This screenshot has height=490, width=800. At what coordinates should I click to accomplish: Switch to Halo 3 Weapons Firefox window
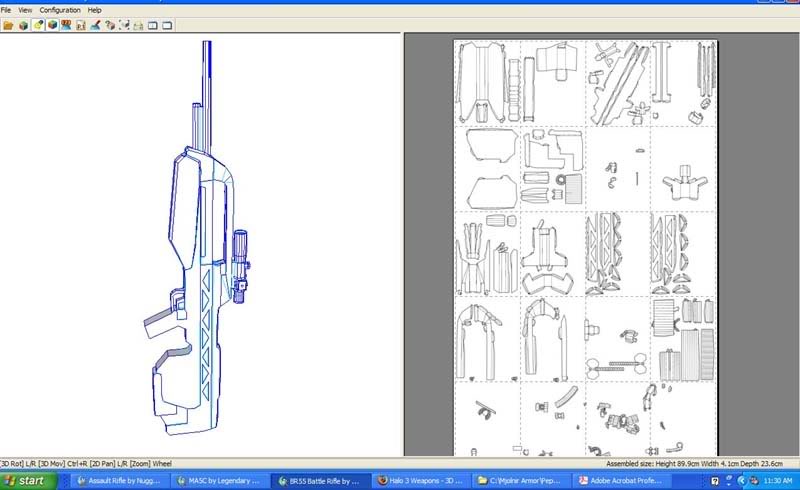coord(420,481)
